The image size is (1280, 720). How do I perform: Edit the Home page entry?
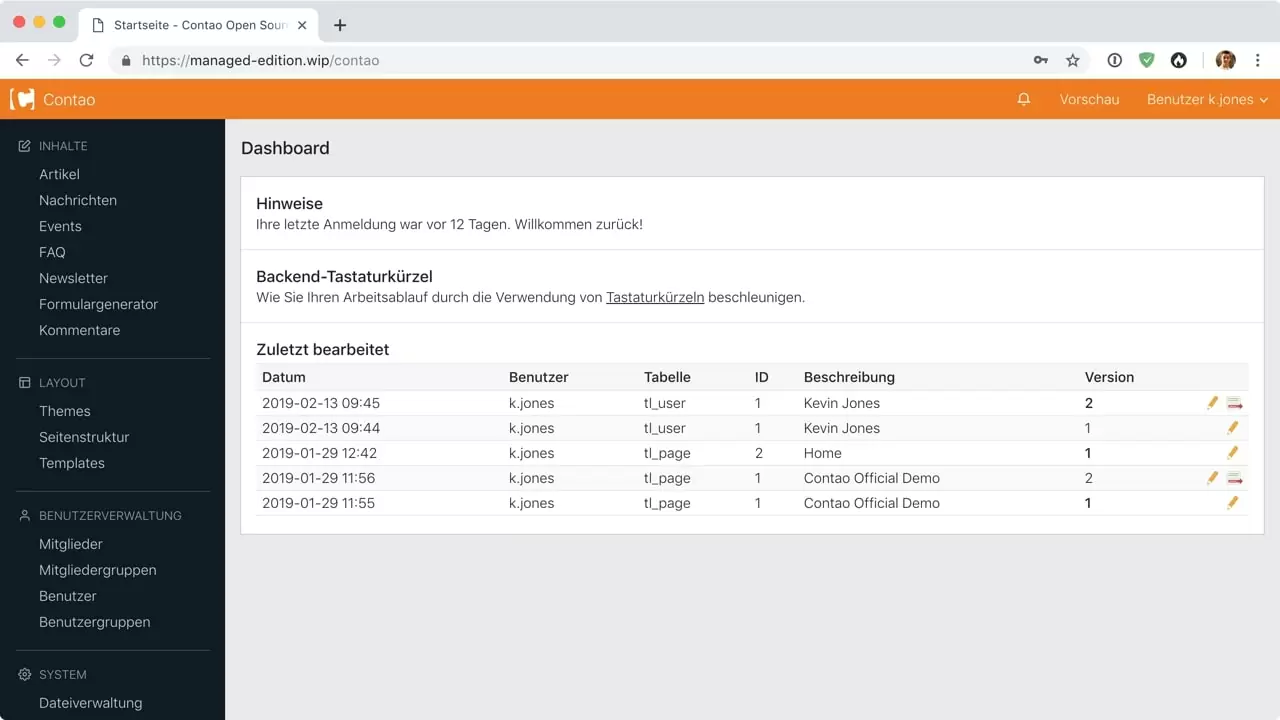click(x=1233, y=452)
